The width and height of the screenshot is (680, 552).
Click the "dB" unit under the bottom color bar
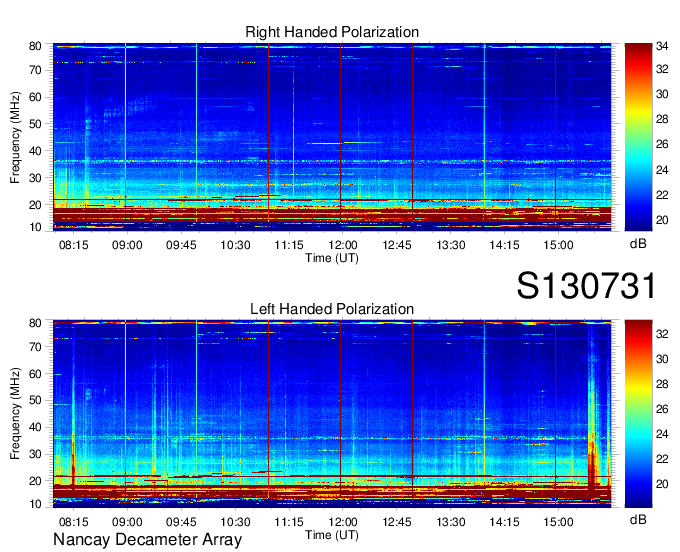pos(638,519)
